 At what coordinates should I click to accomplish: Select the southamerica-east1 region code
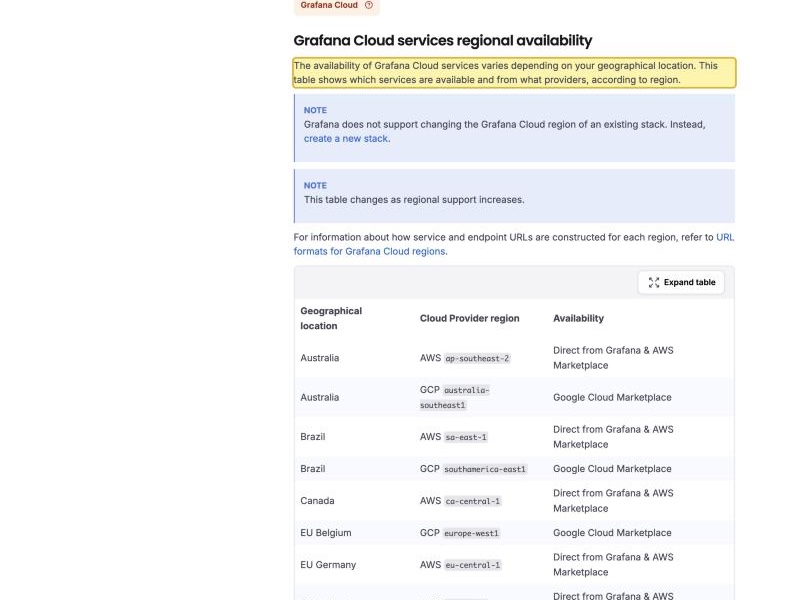click(x=485, y=469)
